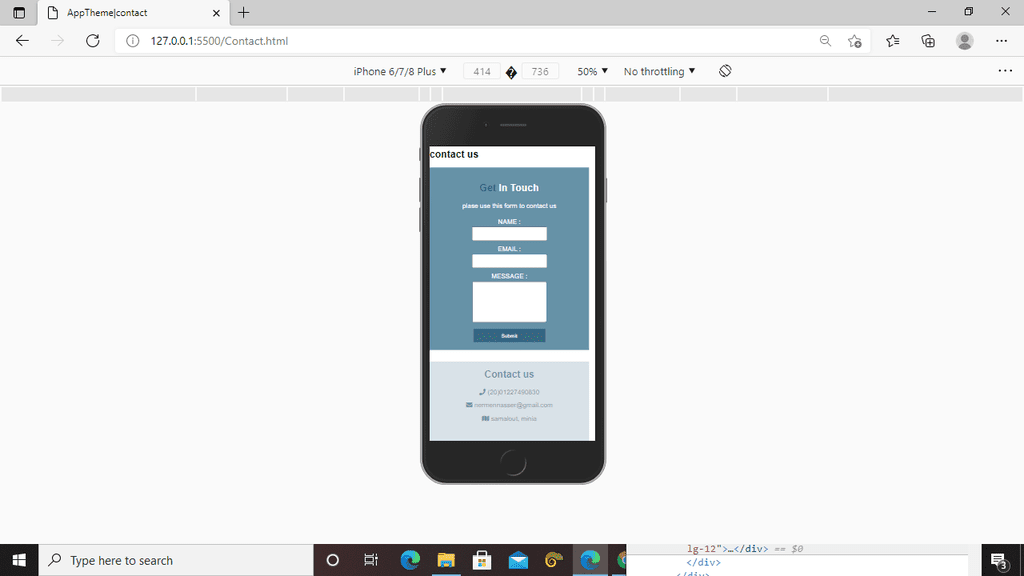Submit the contact form
Screen dimensions: 1024x576
[x=509, y=336]
